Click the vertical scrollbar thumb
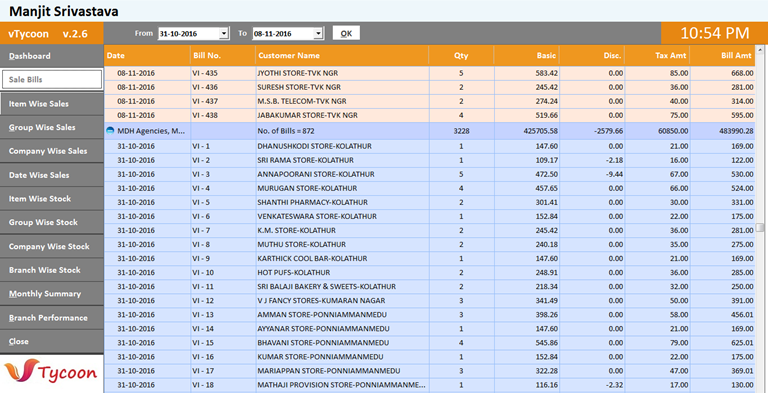The height and width of the screenshot is (393, 768). pyautogui.click(x=760, y=227)
